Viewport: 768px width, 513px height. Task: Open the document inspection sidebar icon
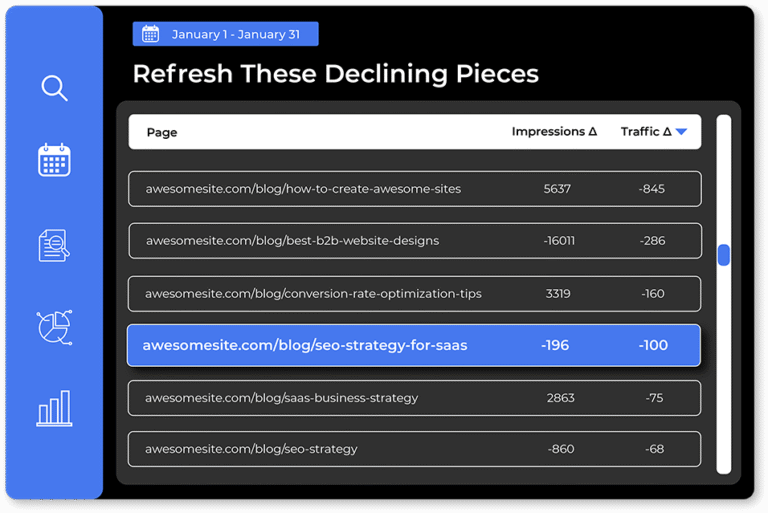54,245
